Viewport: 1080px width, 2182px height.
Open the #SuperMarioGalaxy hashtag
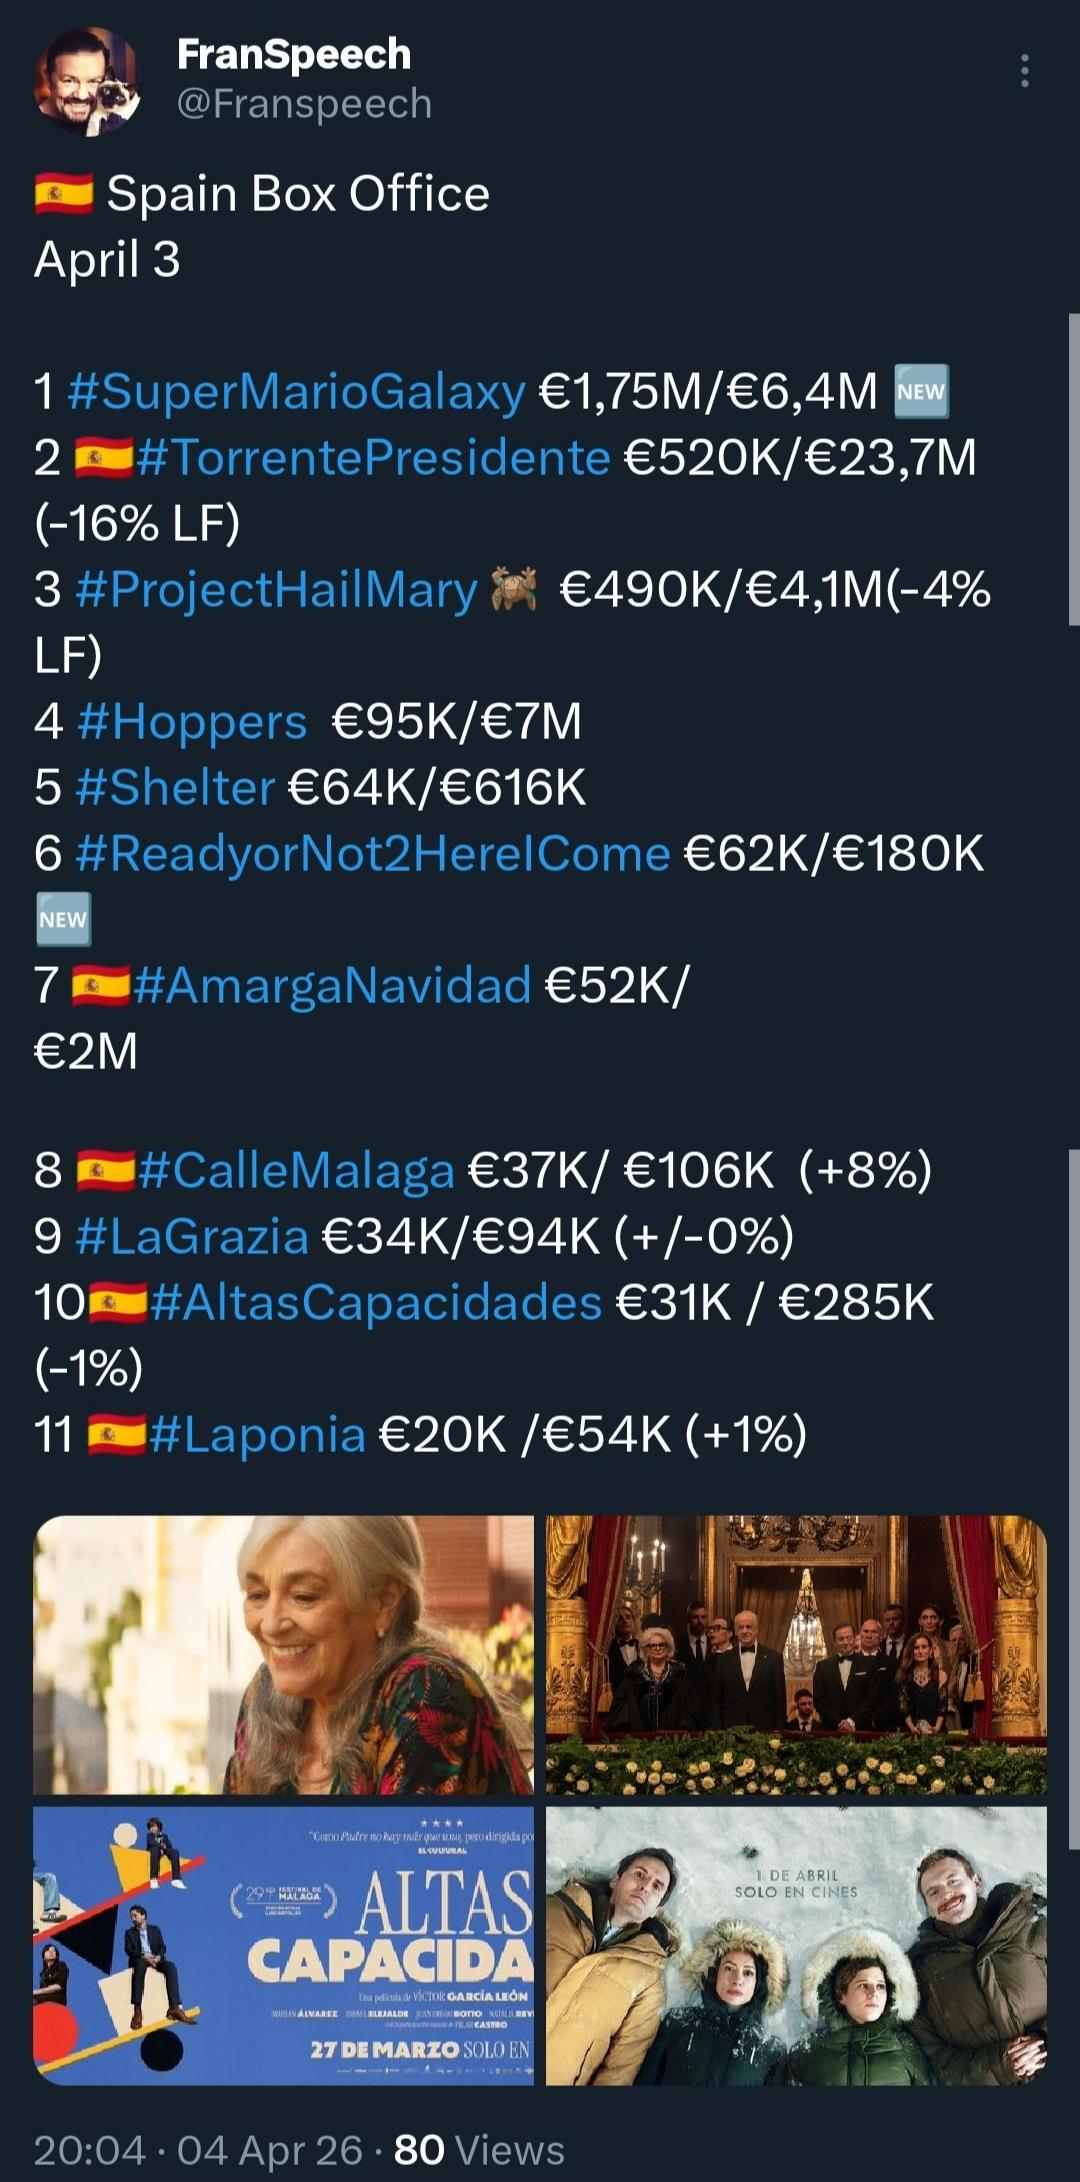click(296, 391)
